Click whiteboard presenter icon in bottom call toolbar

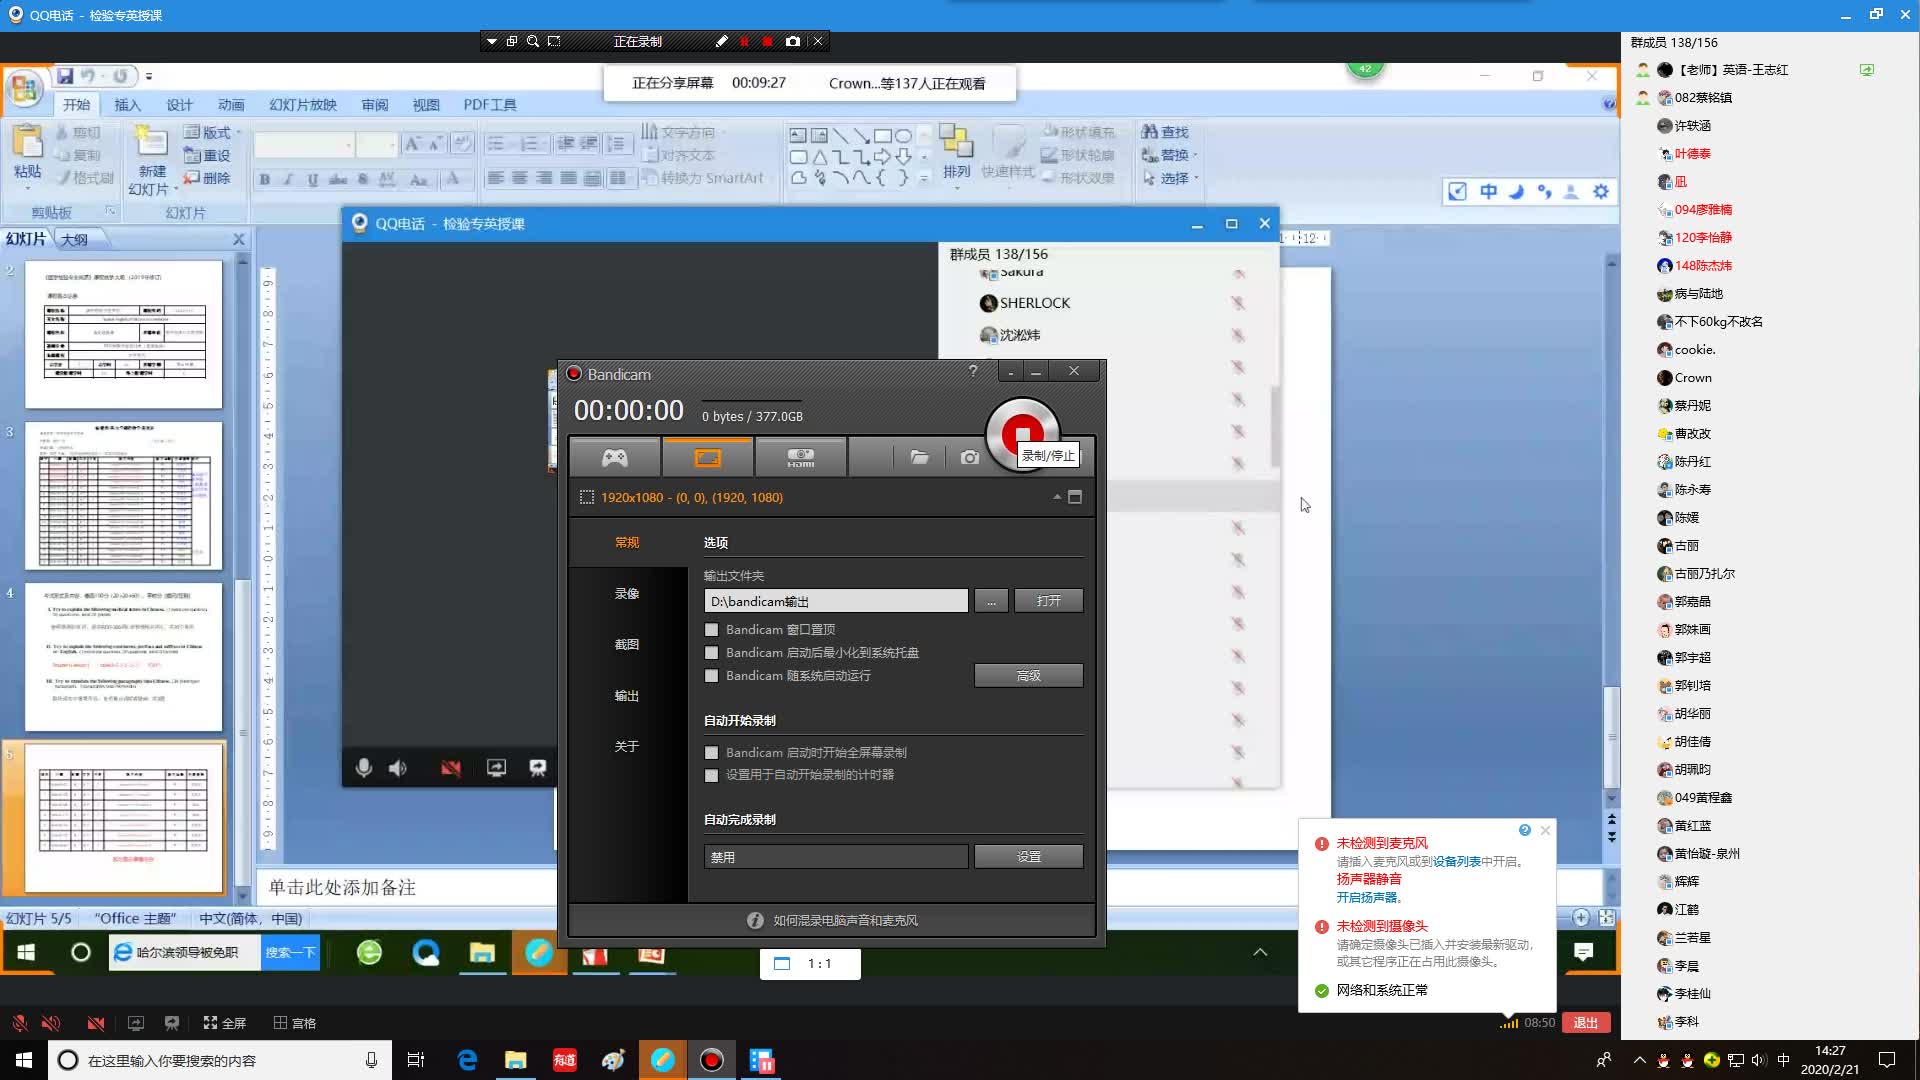[x=172, y=1023]
